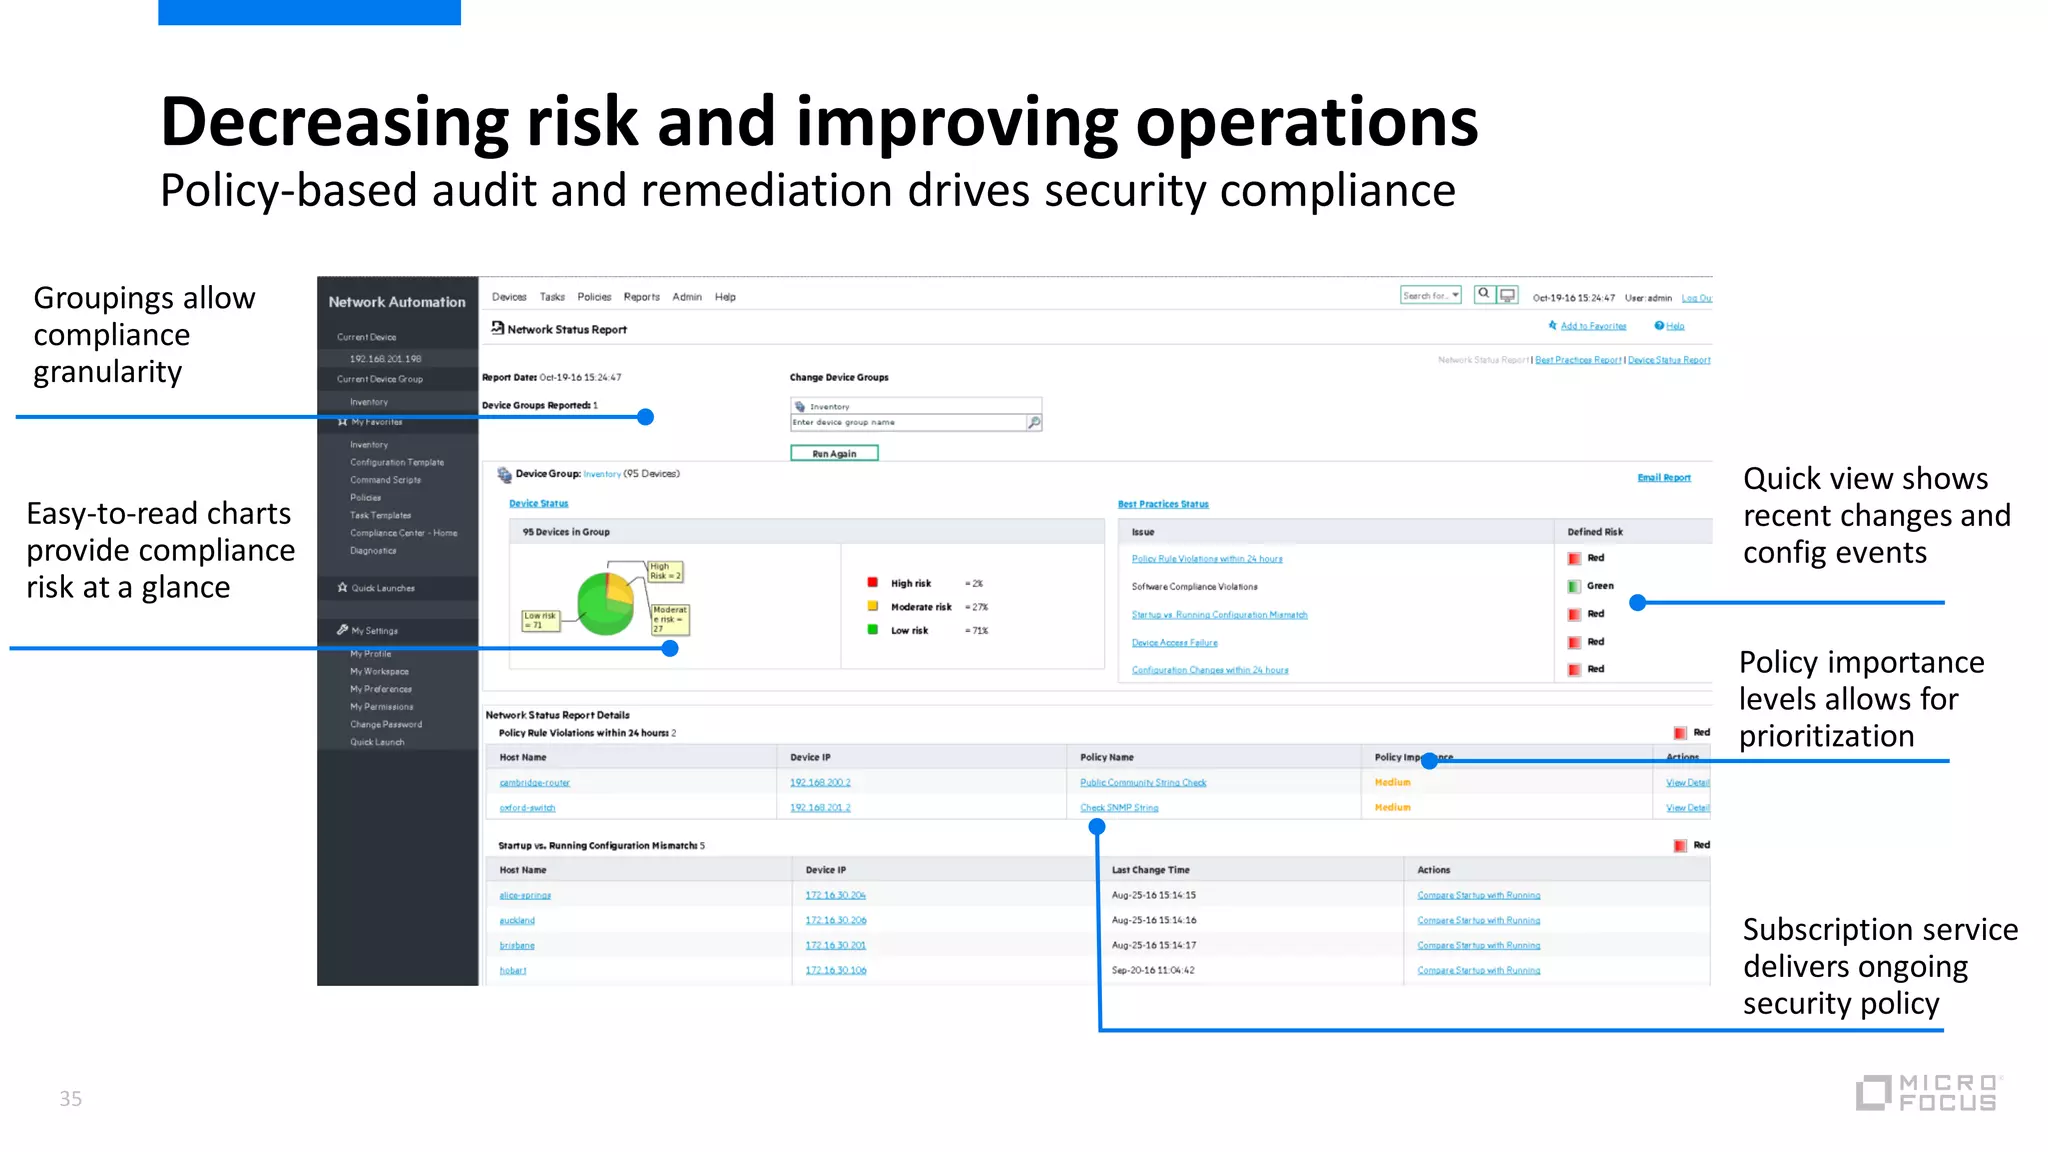Image resolution: width=2048 pixels, height=1152 pixels.
Task: Click the green risk flag for Software Compliance
Action: [x=1574, y=587]
